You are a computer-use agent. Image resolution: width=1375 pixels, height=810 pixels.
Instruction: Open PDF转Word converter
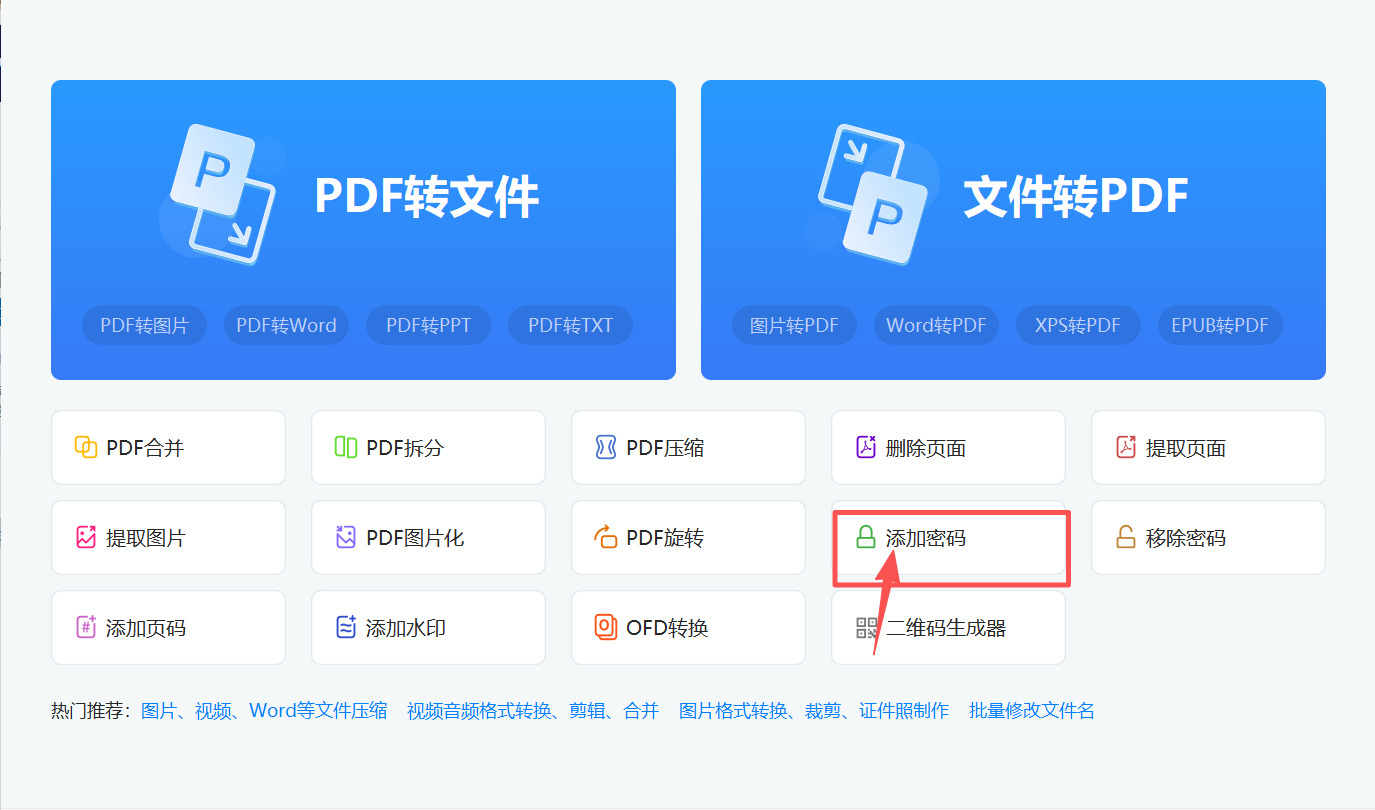pyautogui.click(x=286, y=324)
